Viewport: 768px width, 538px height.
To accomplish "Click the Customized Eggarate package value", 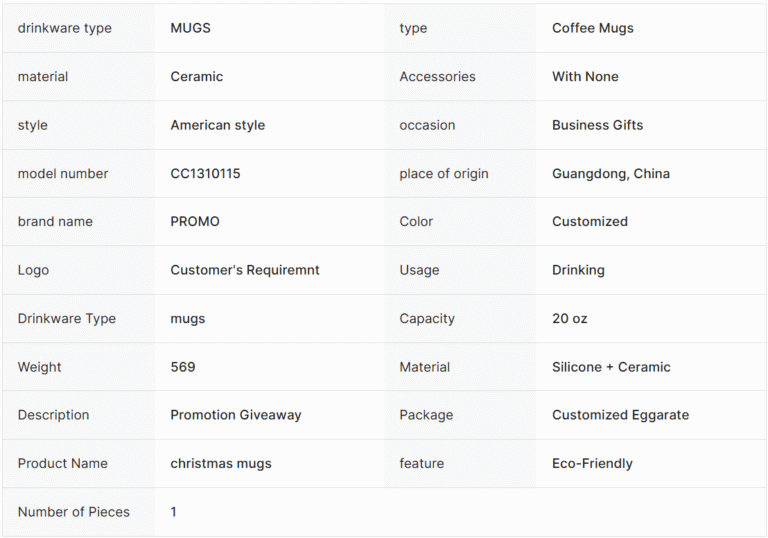I will click(620, 415).
